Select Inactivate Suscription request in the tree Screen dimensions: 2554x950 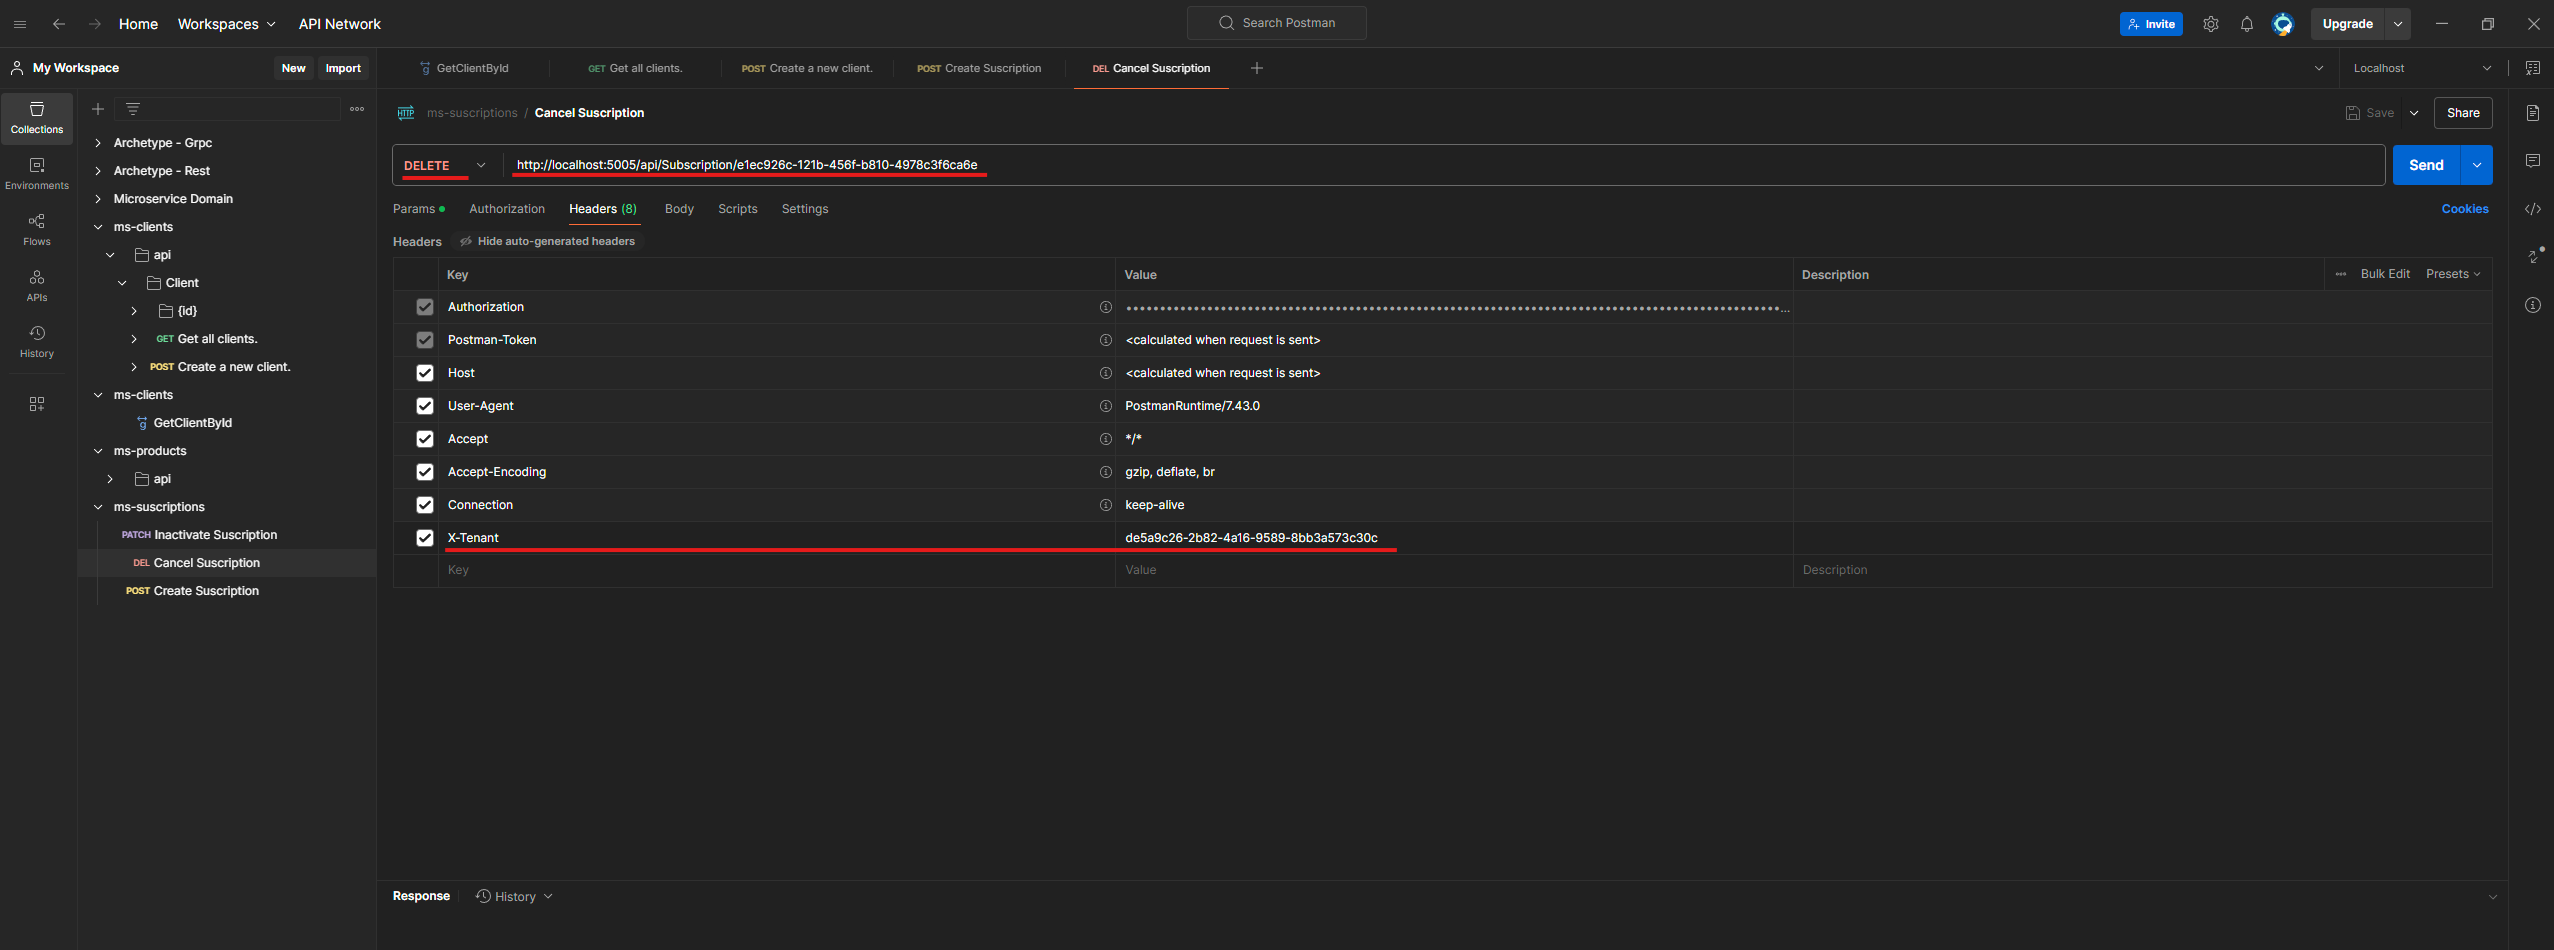[215, 535]
